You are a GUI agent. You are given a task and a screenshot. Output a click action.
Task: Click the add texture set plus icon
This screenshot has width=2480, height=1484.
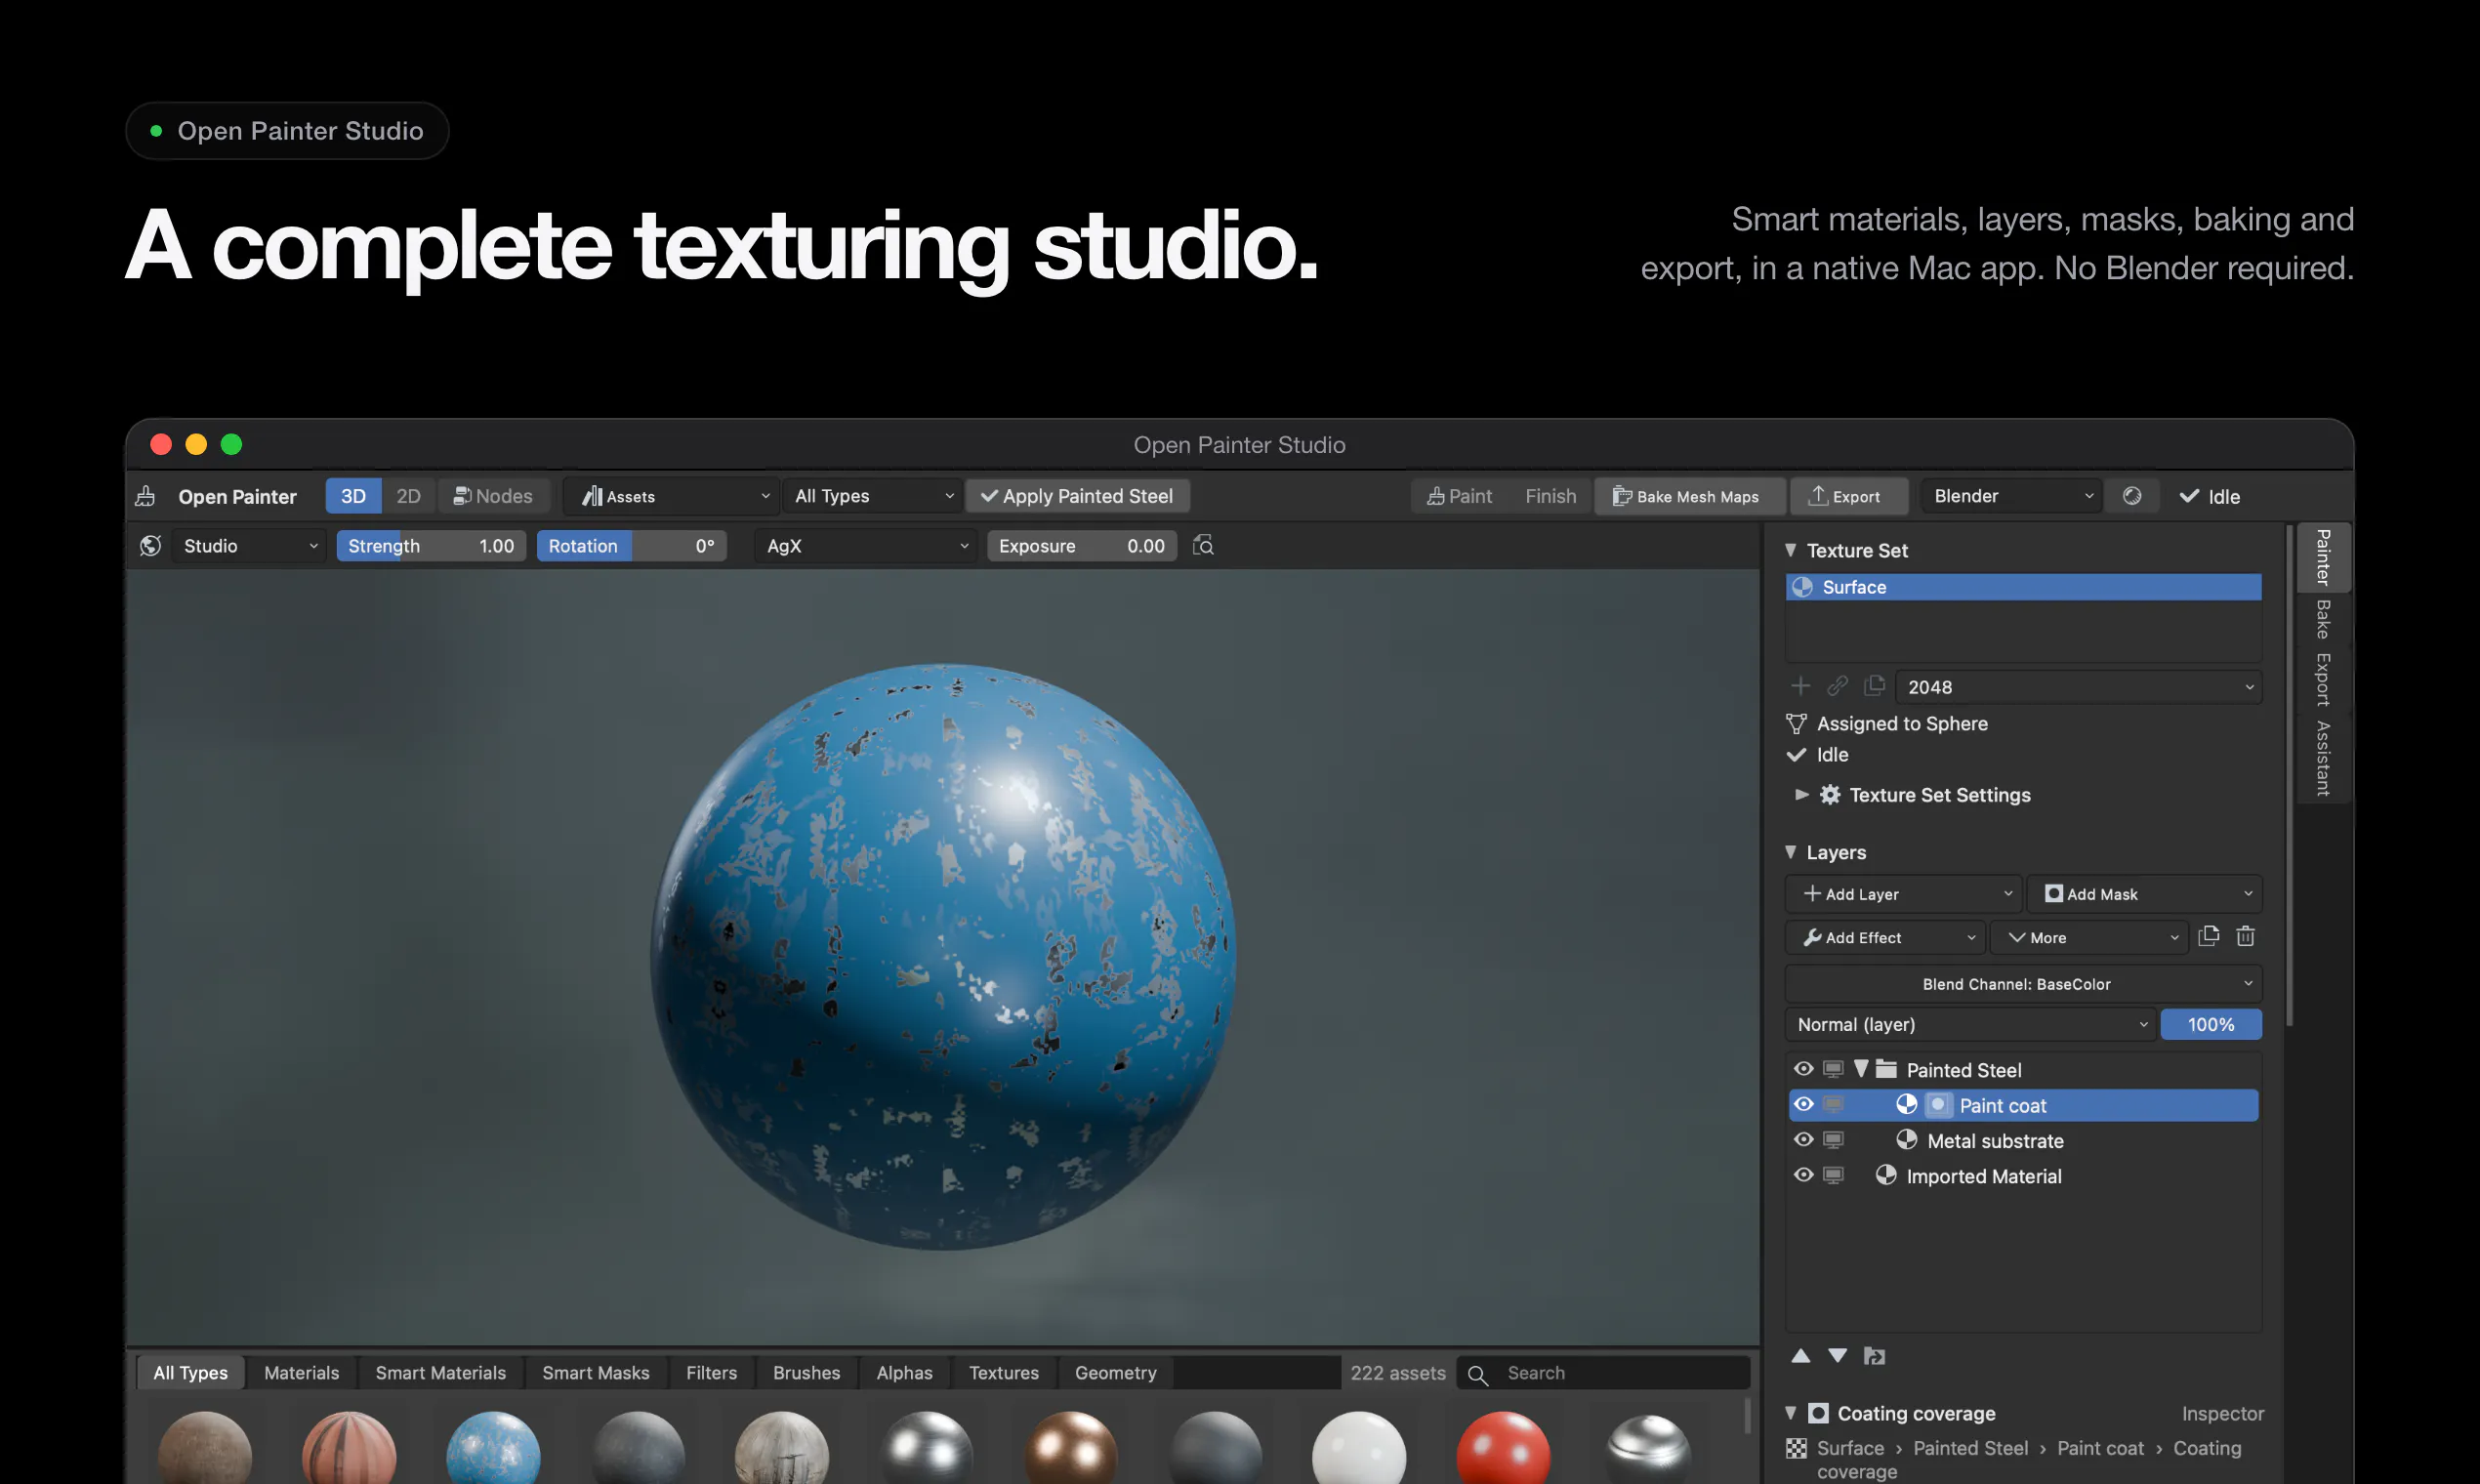pyautogui.click(x=1800, y=686)
